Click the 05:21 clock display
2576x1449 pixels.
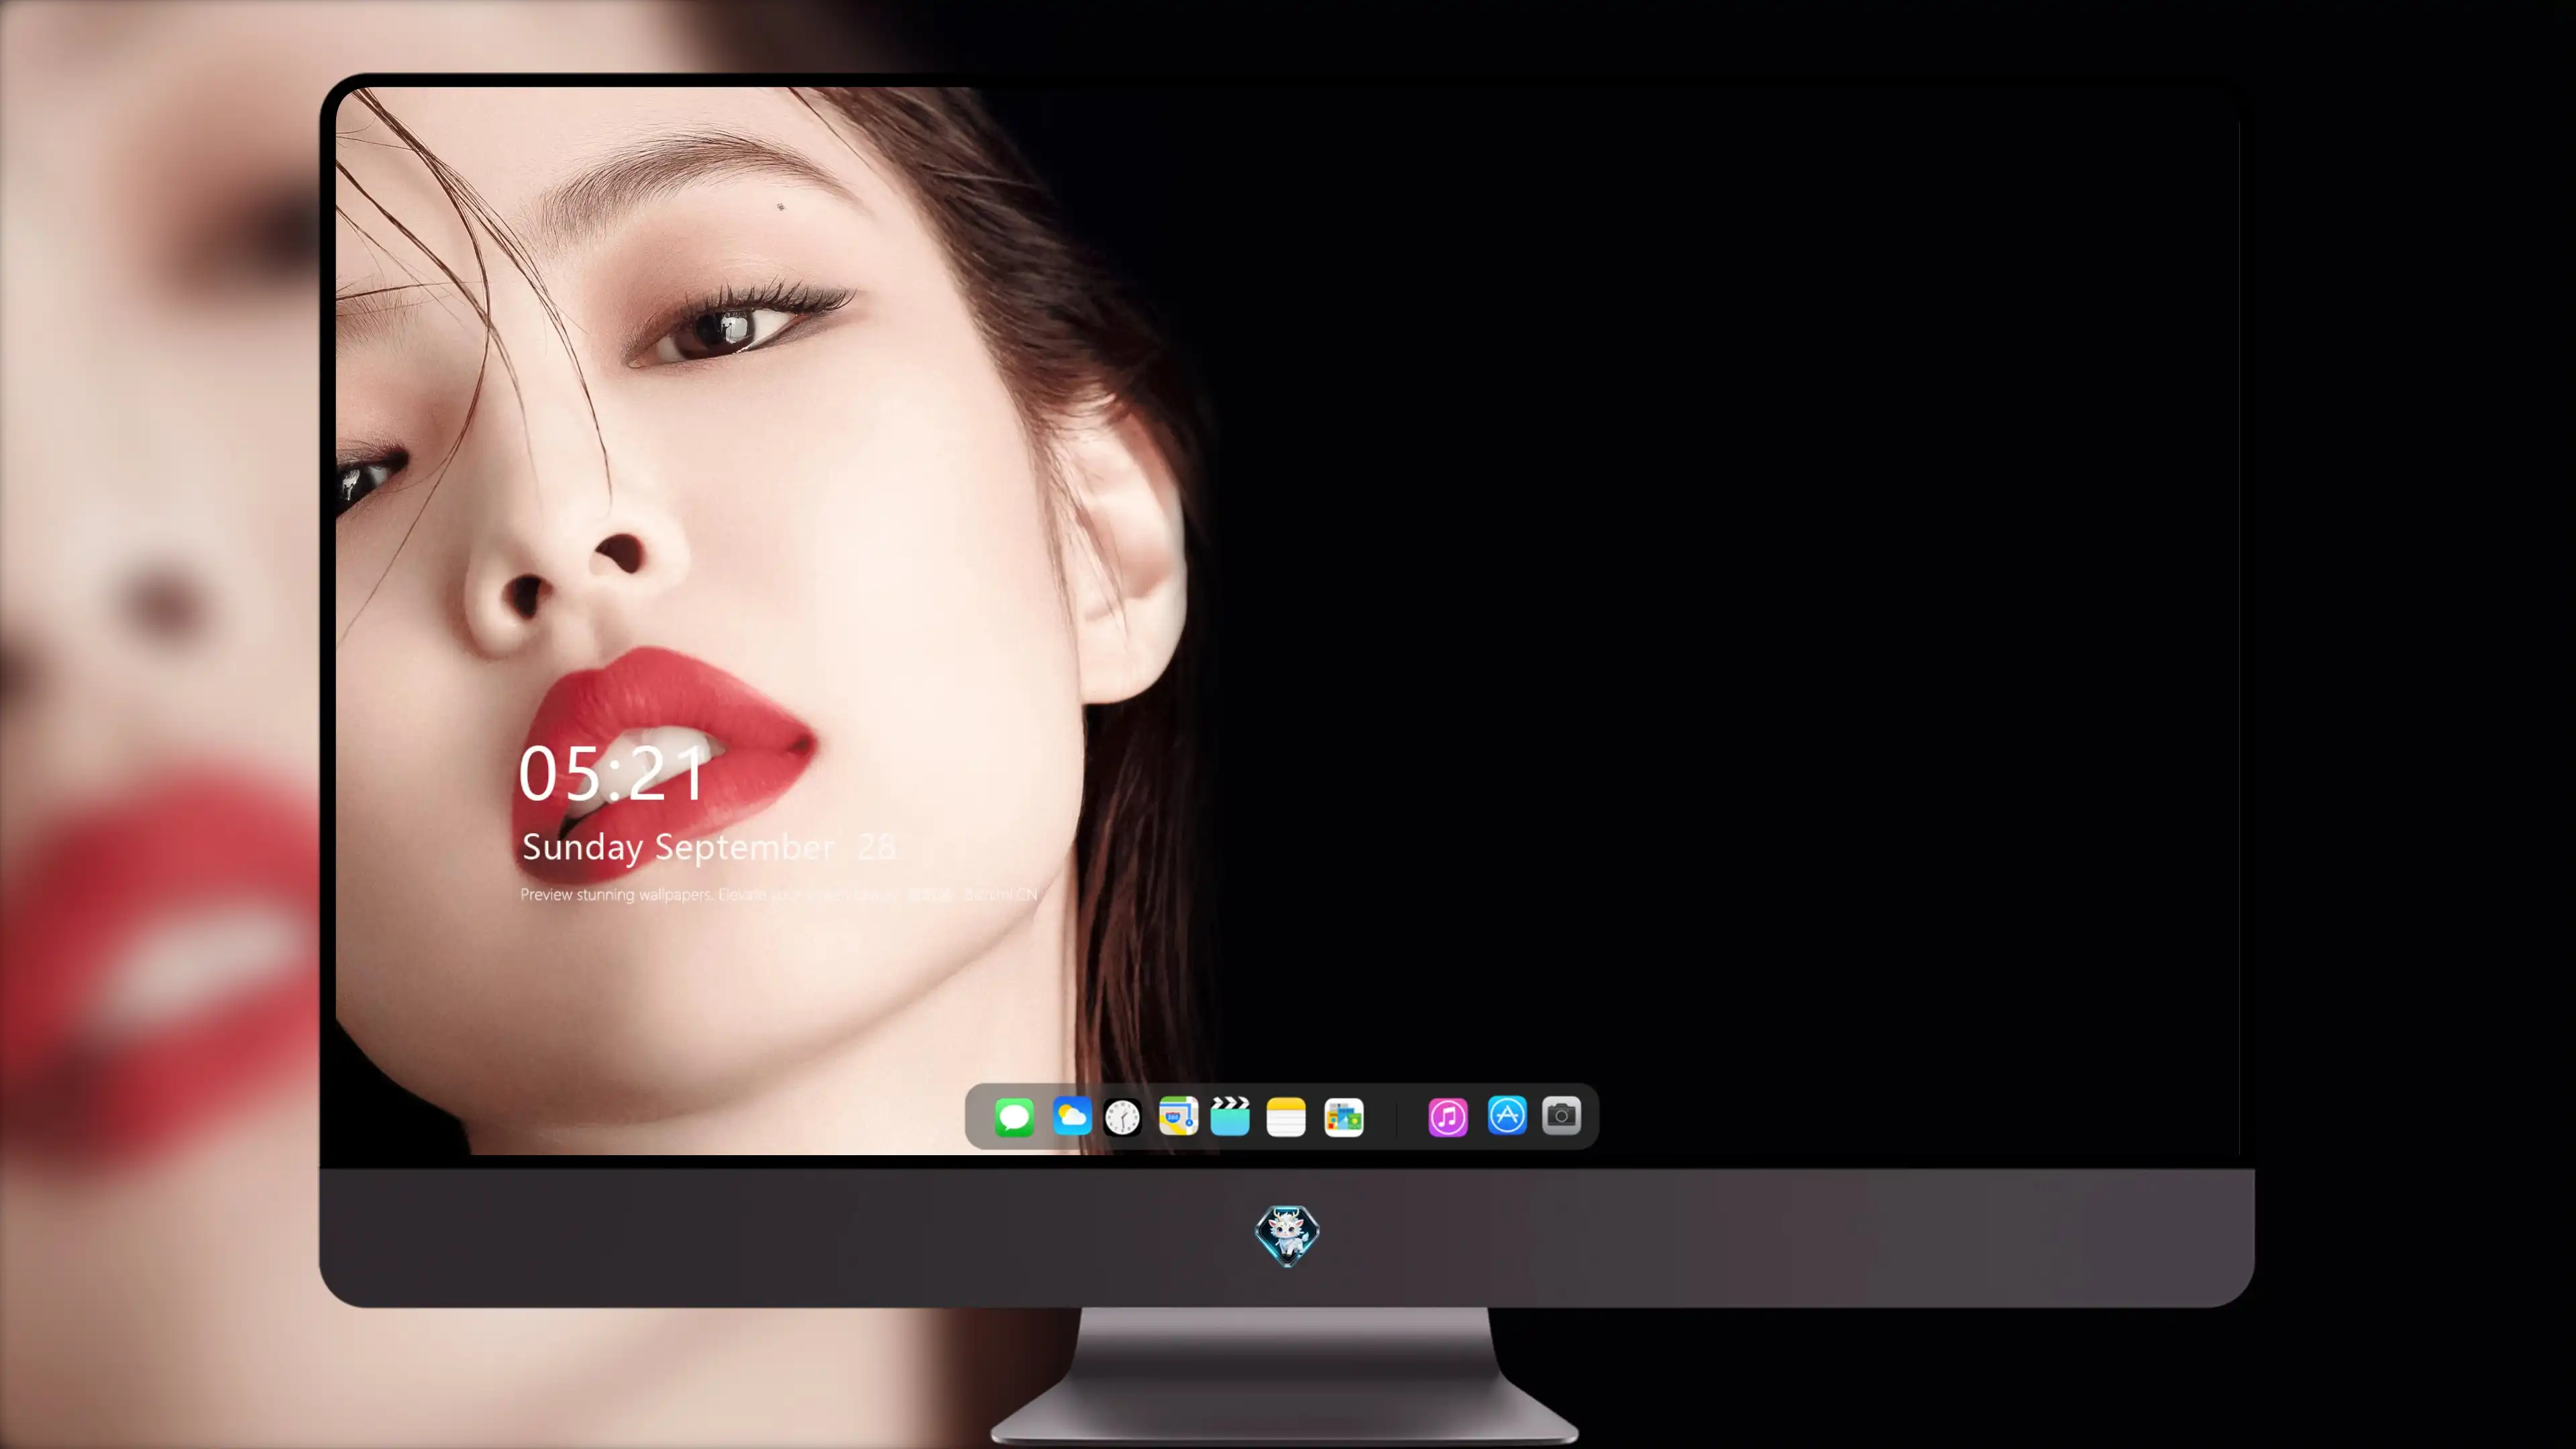pos(613,773)
